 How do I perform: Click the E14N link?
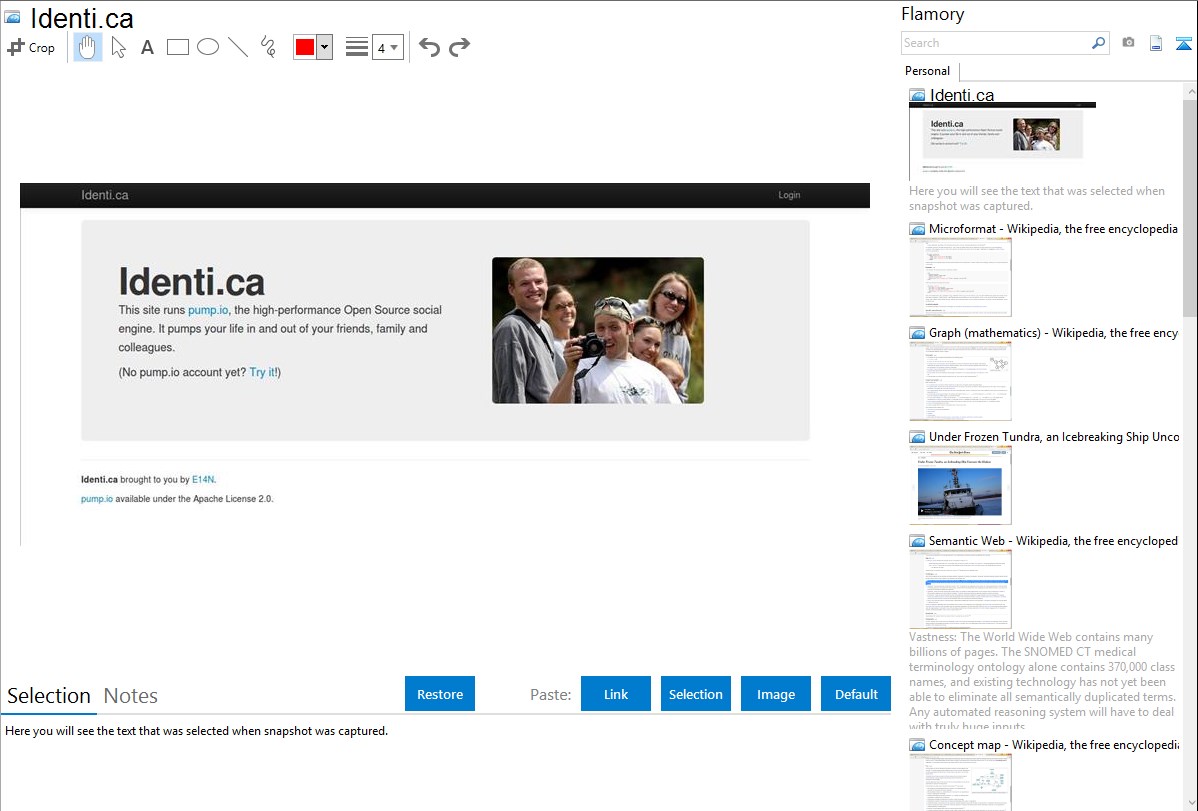(x=203, y=479)
